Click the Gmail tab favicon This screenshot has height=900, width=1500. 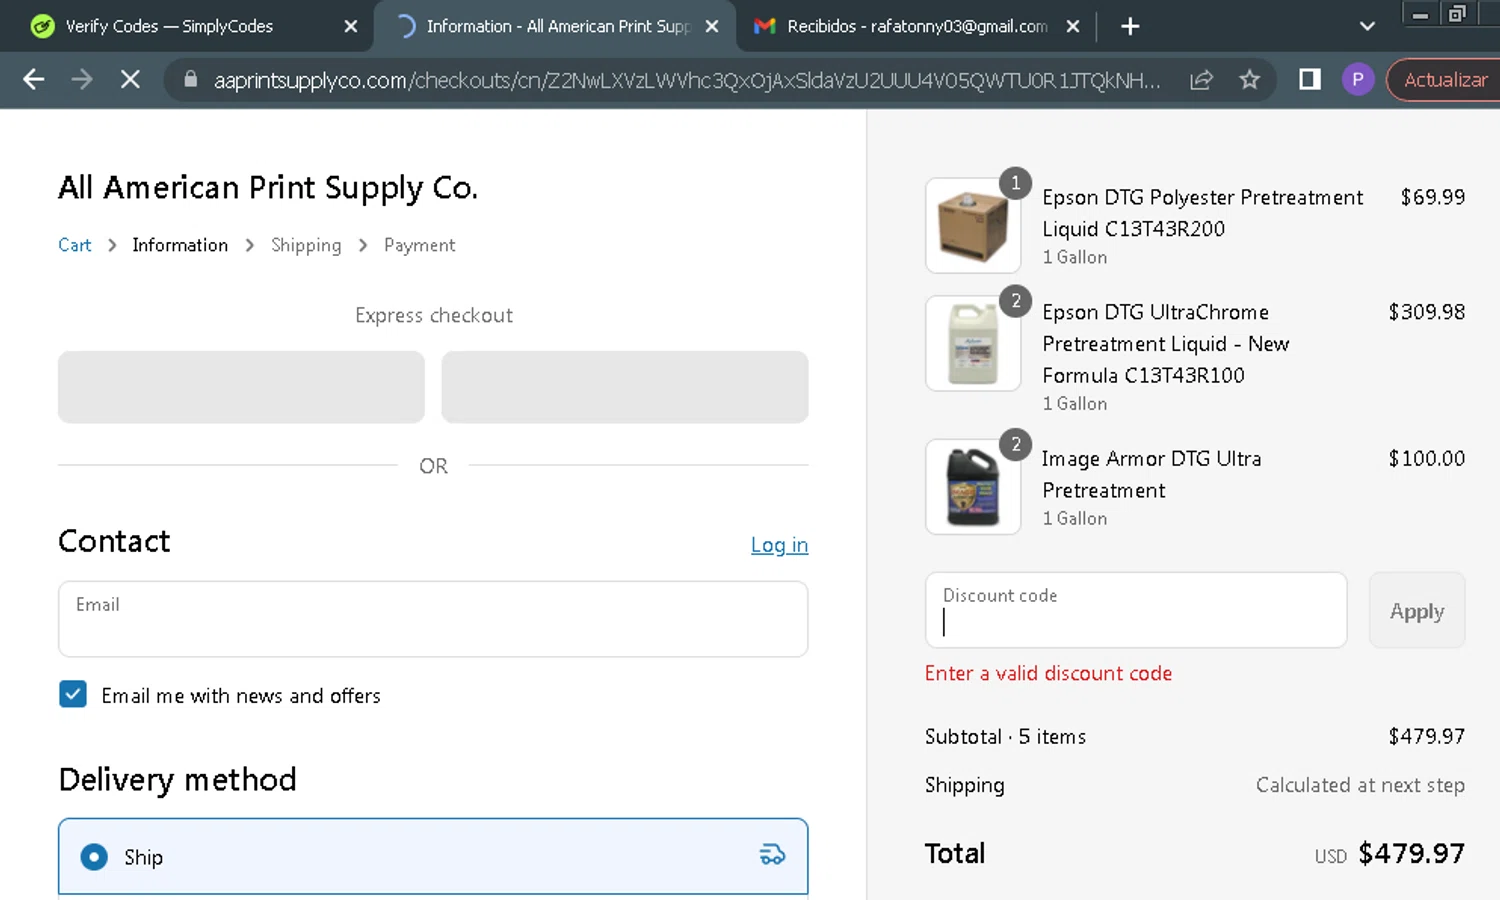click(765, 27)
